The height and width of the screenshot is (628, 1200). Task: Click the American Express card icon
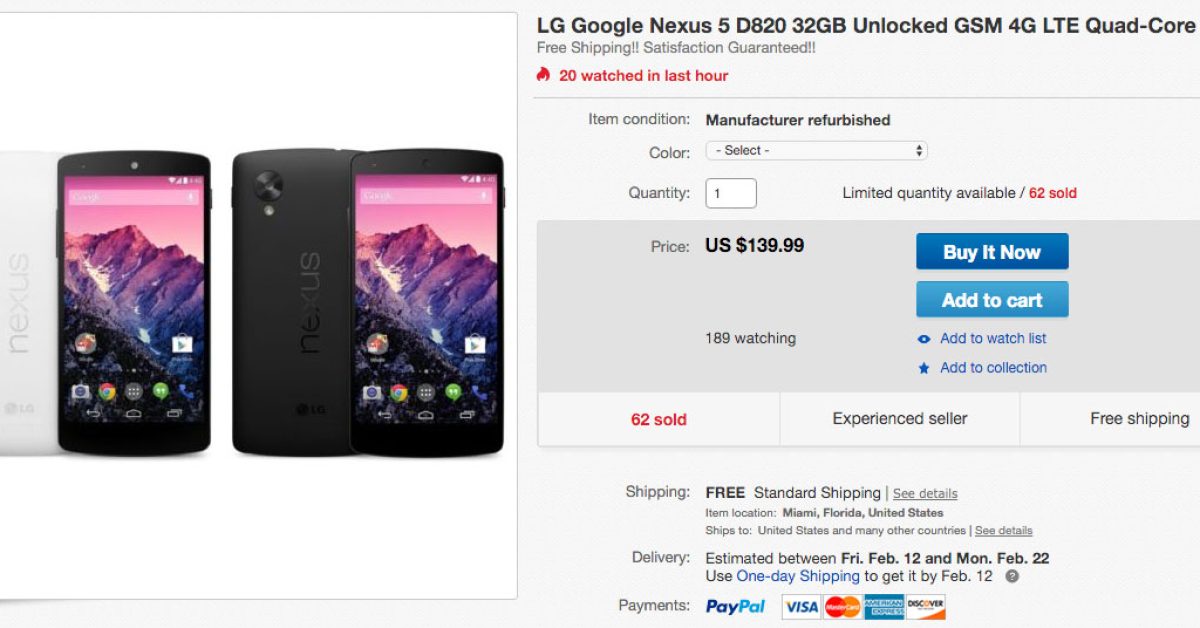pyautogui.click(x=884, y=606)
